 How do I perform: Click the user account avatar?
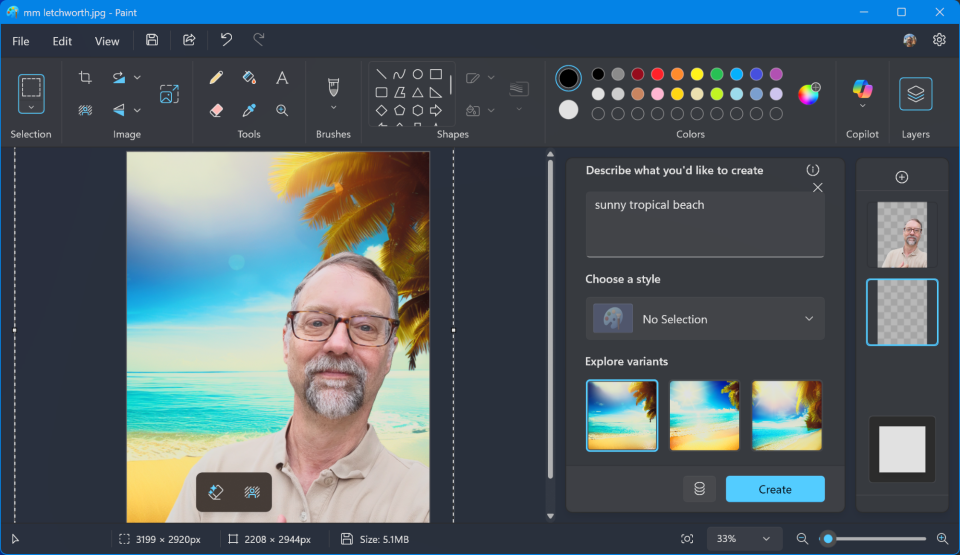910,40
